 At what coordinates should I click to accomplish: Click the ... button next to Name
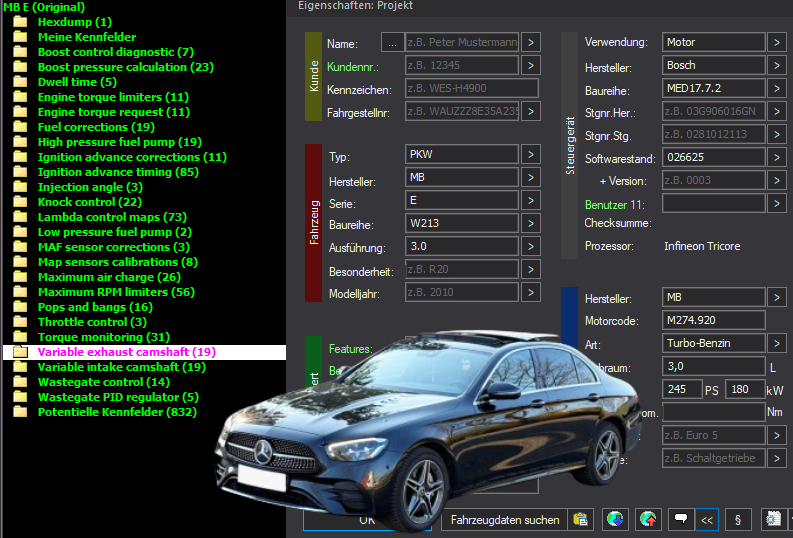pos(392,42)
